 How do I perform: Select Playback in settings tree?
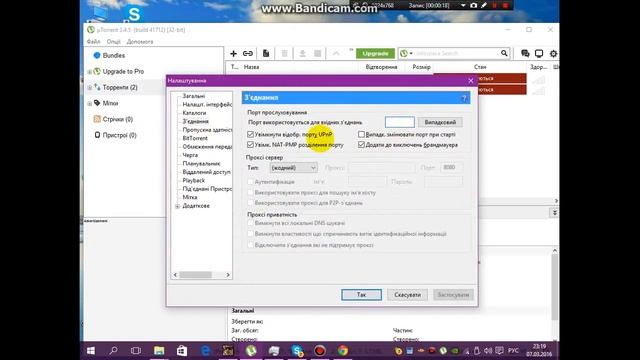click(194, 180)
